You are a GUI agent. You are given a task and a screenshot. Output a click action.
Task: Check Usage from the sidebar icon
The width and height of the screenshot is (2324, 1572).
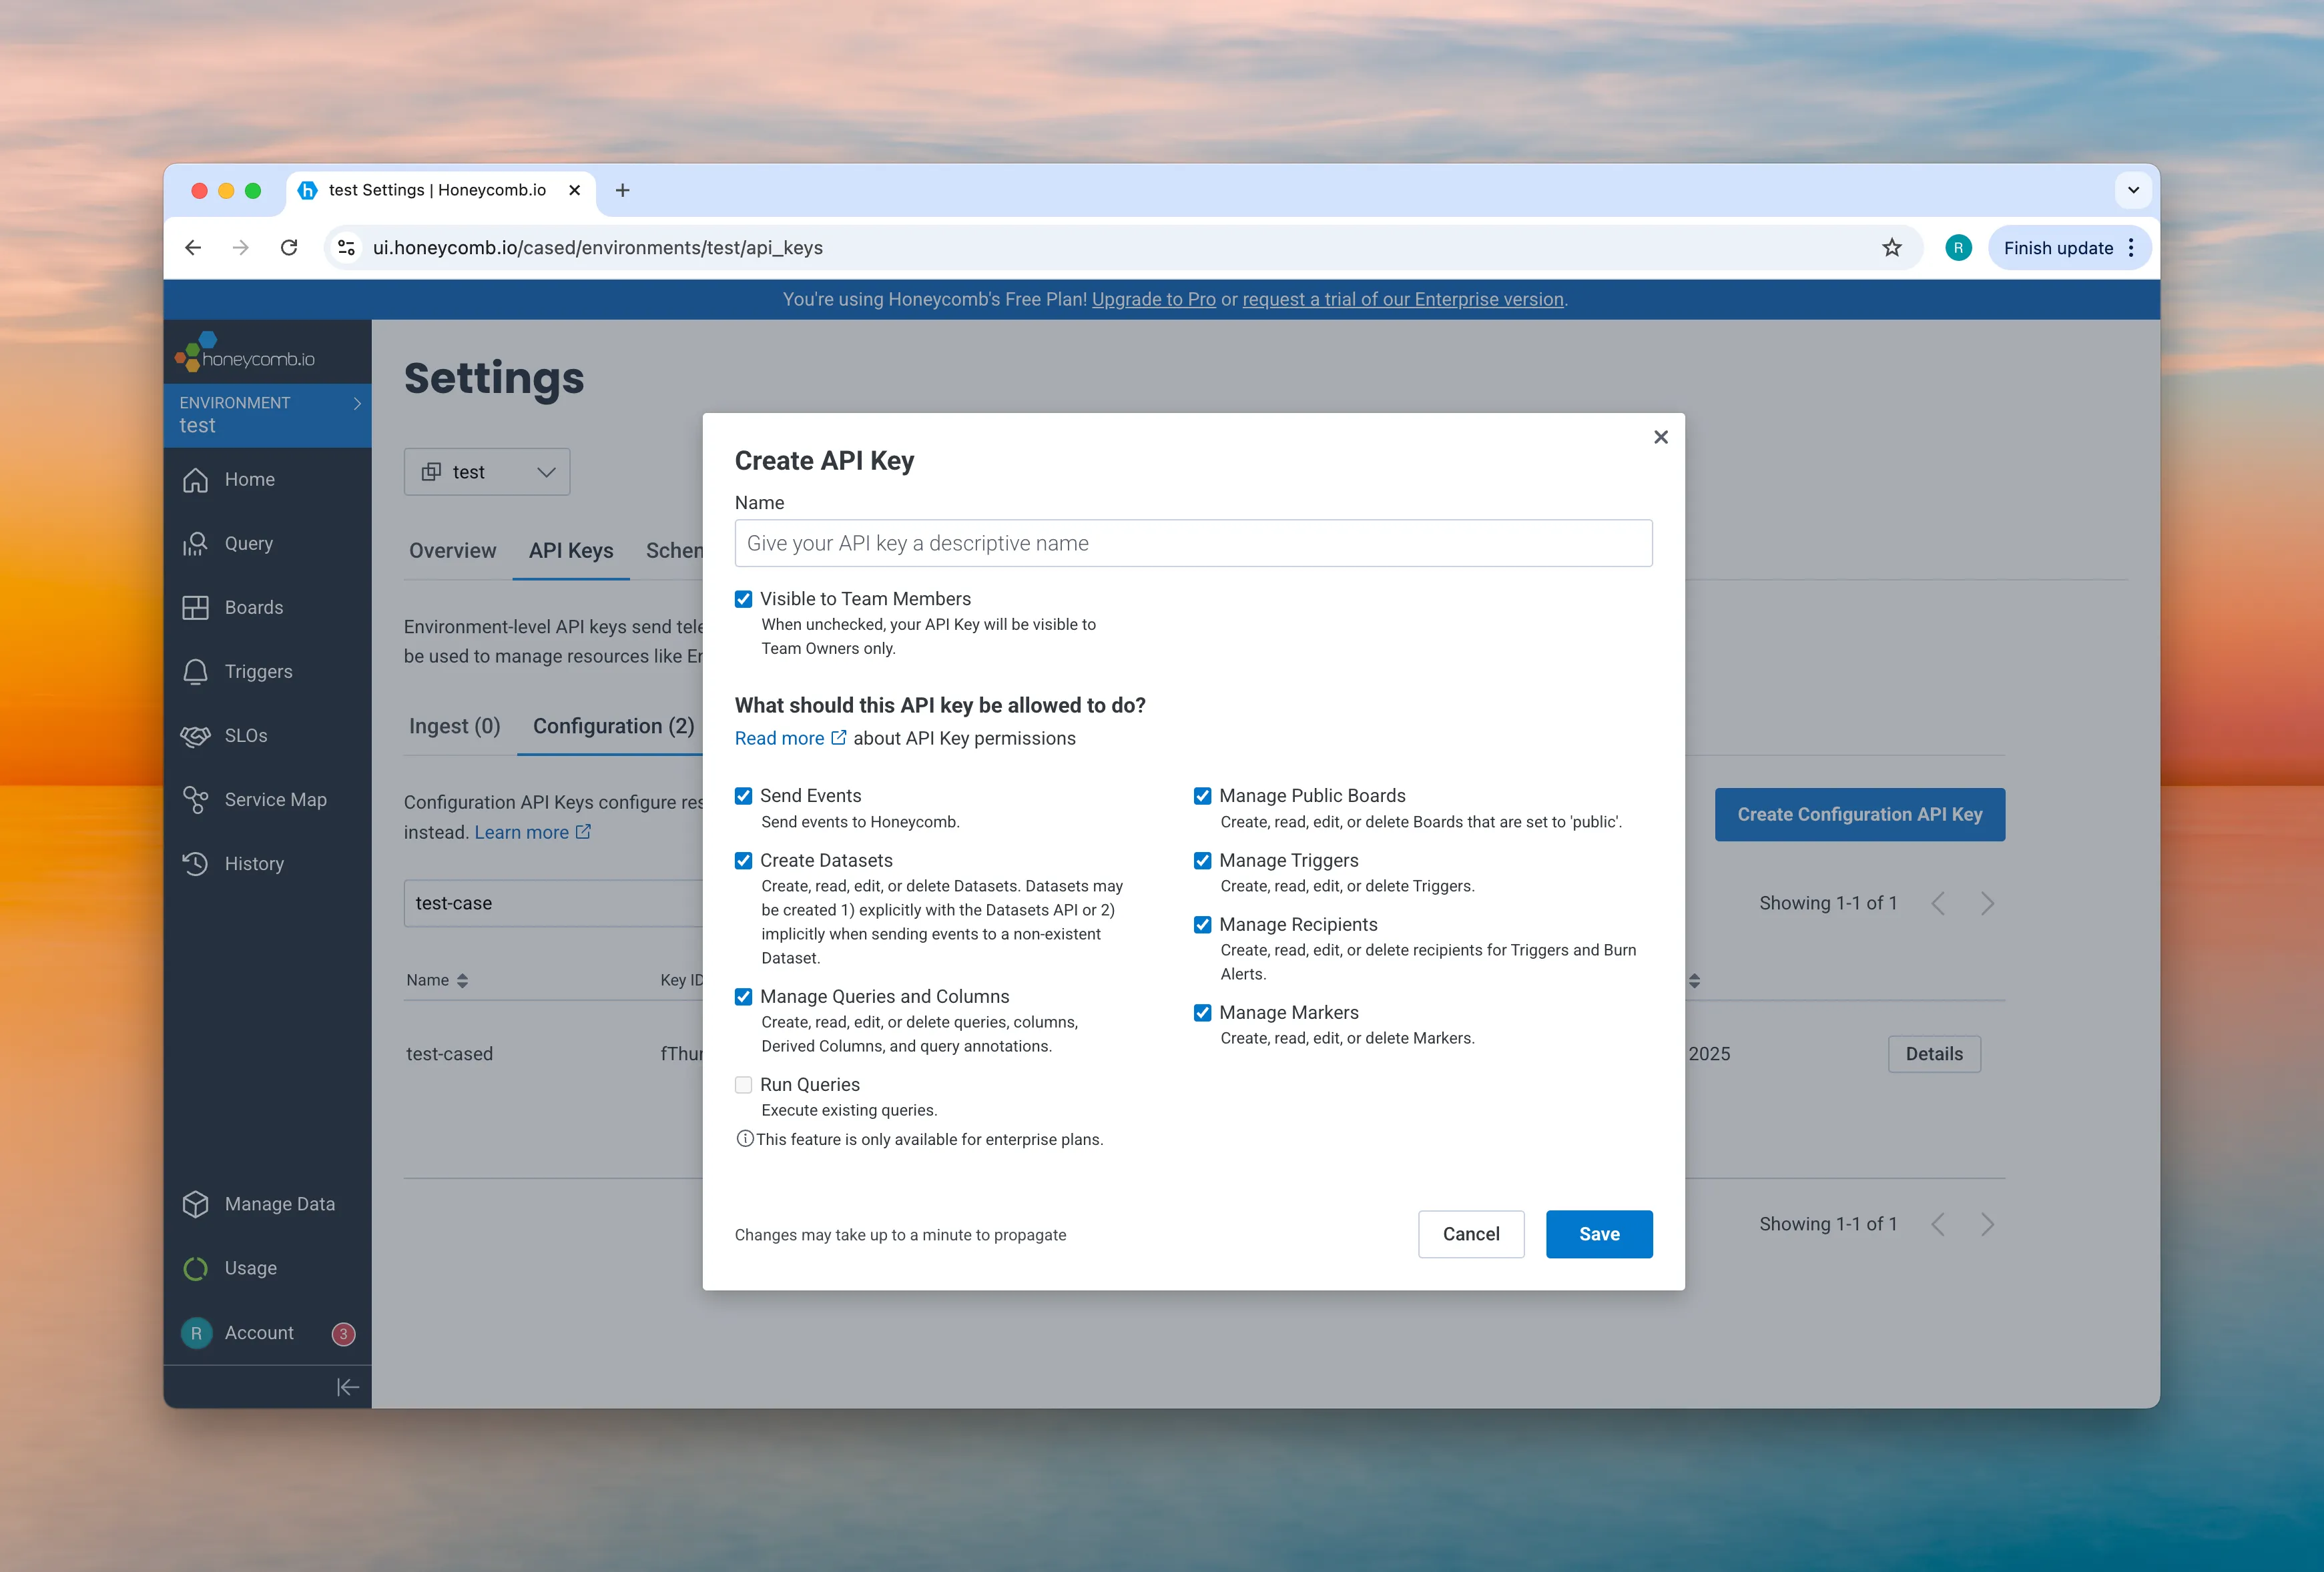point(250,1268)
